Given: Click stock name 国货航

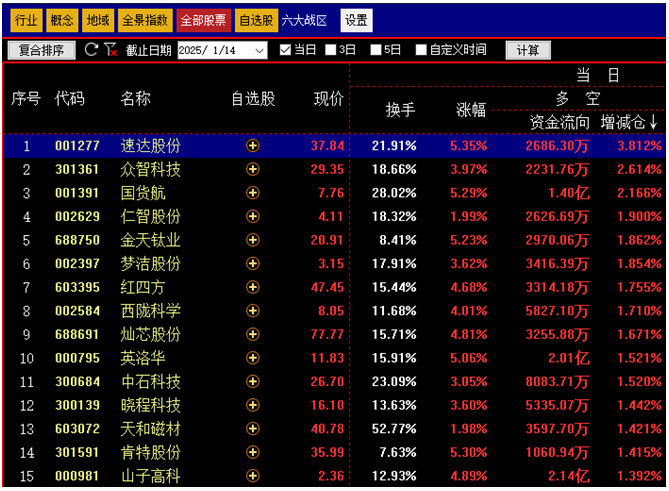Looking at the screenshot, I should click(143, 193).
